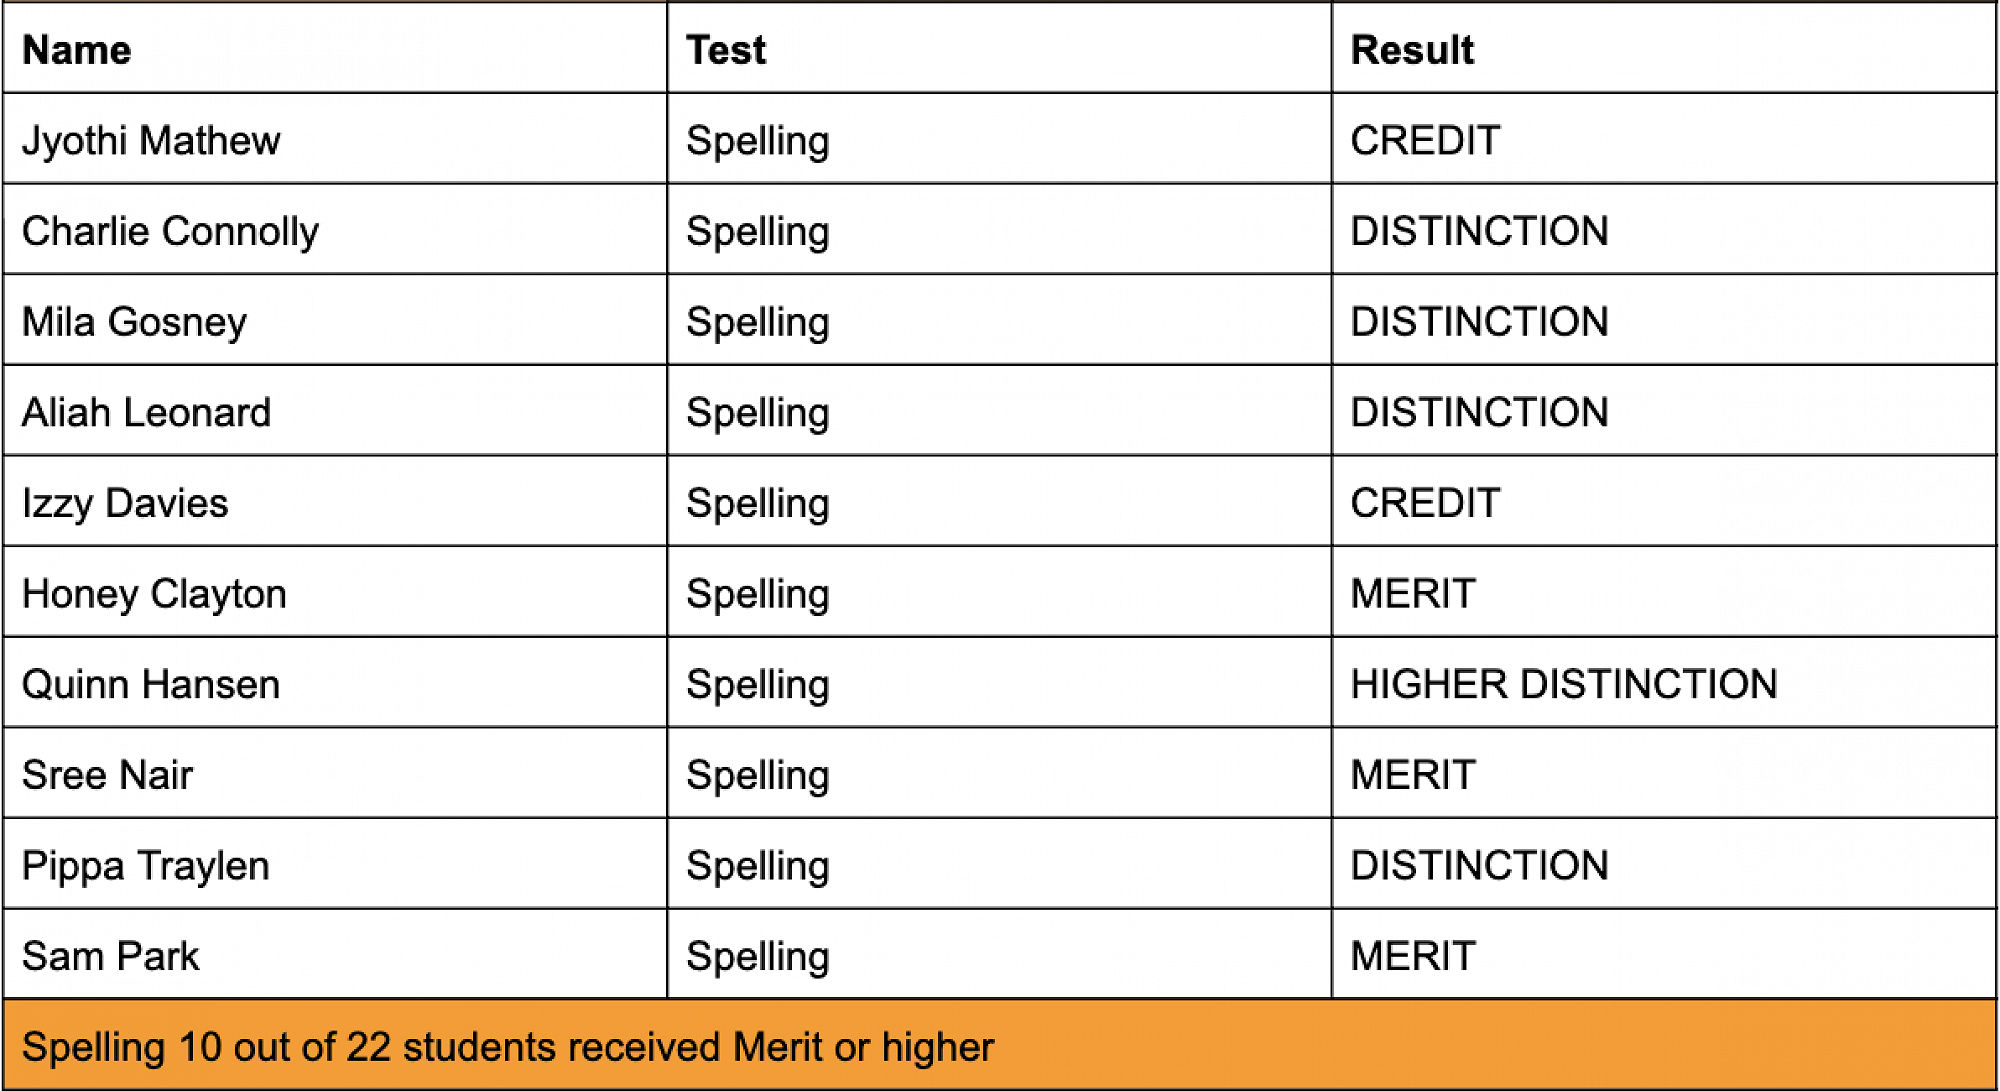This screenshot has height=1091, width=2000.
Task: Select the Spelling cell for Sam Park
Action: pos(757,956)
